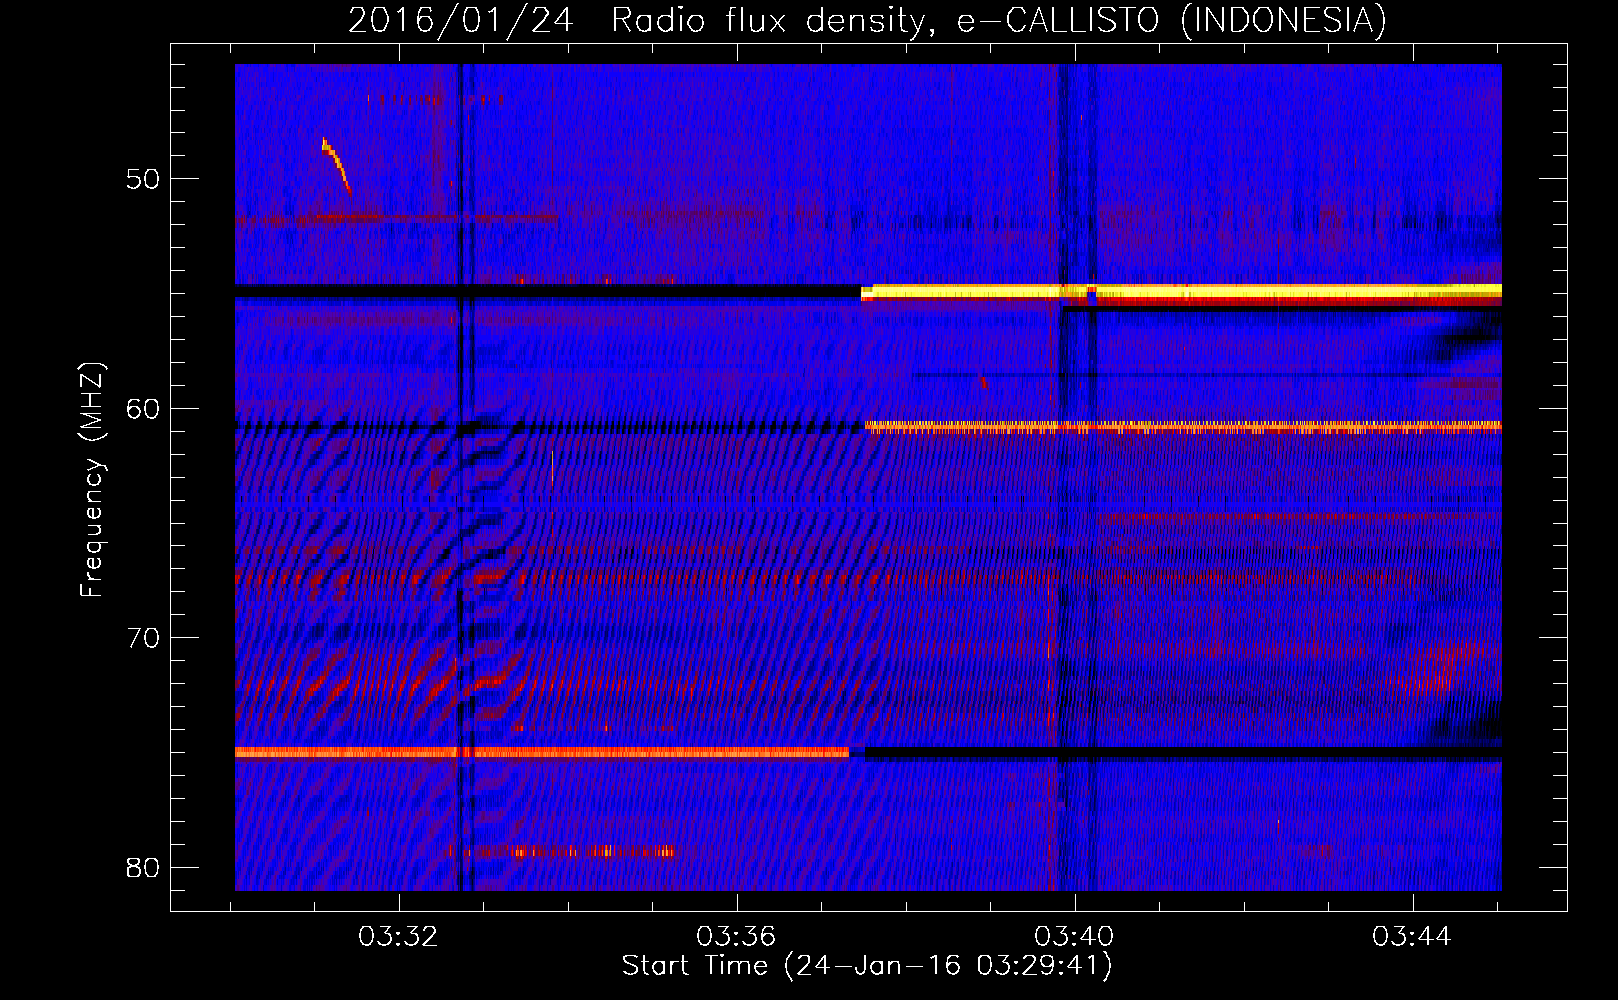Click the small orange drifting burst near 50 MHz
The image size is (1618, 1000).
click(336, 166)
